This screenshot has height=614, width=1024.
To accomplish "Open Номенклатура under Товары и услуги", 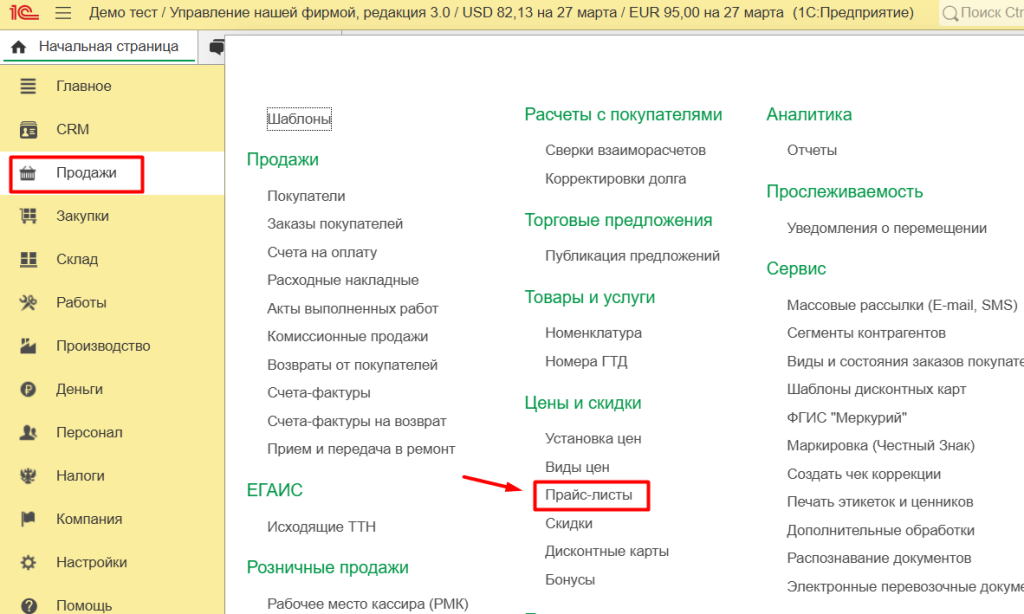I will coord(593,333).
